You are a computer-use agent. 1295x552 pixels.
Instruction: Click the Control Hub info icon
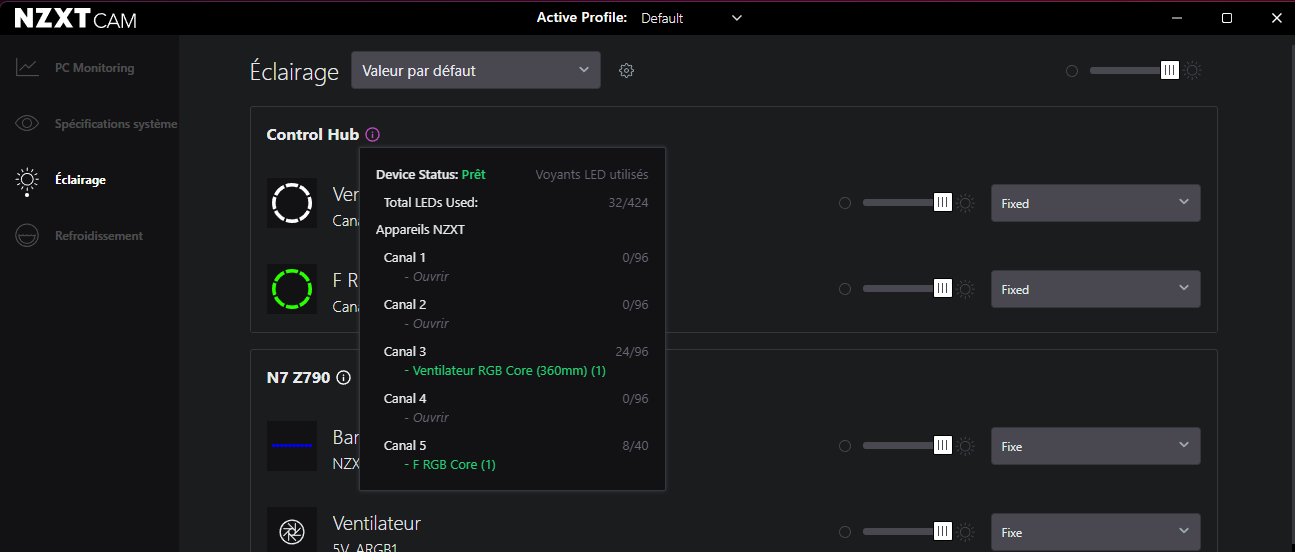tap(373, 134)
